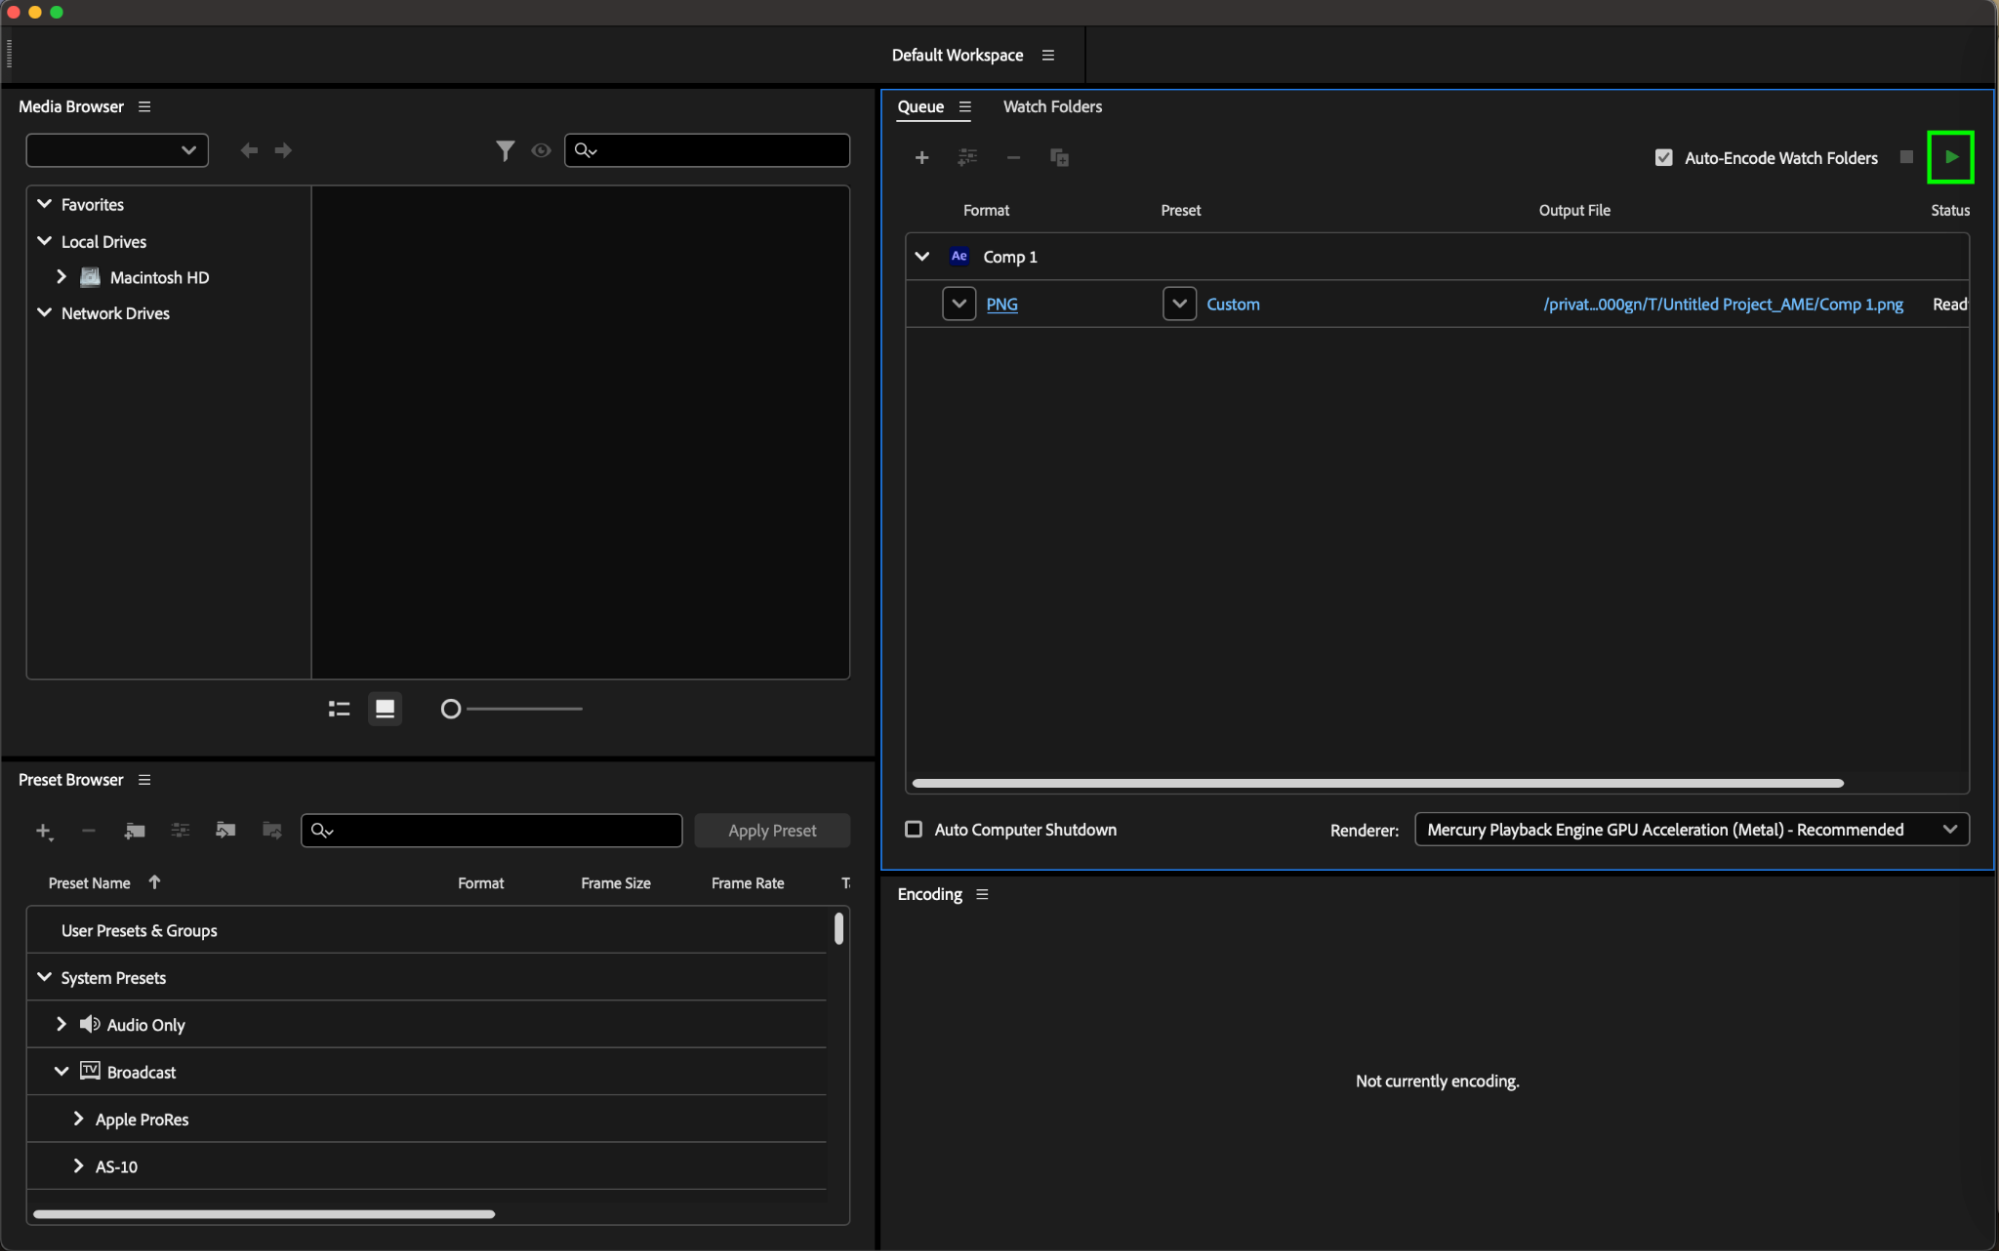Image resolution: width=1999 pixels, height=1252 pixels.
Task: Select User Presets & Groups row
Action: (x=427, y=930)
